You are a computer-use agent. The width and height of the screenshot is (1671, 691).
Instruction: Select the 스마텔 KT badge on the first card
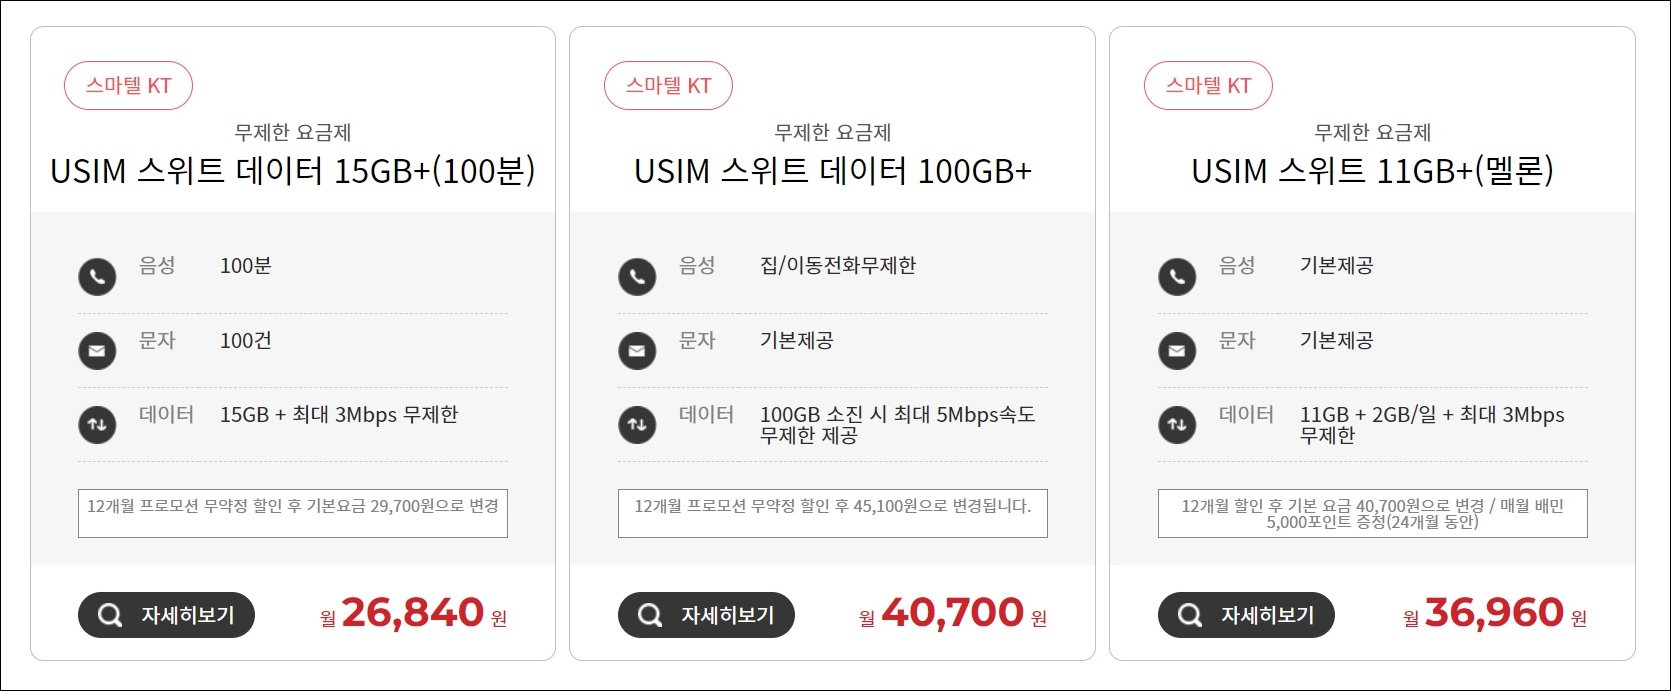tap(128, 85)
